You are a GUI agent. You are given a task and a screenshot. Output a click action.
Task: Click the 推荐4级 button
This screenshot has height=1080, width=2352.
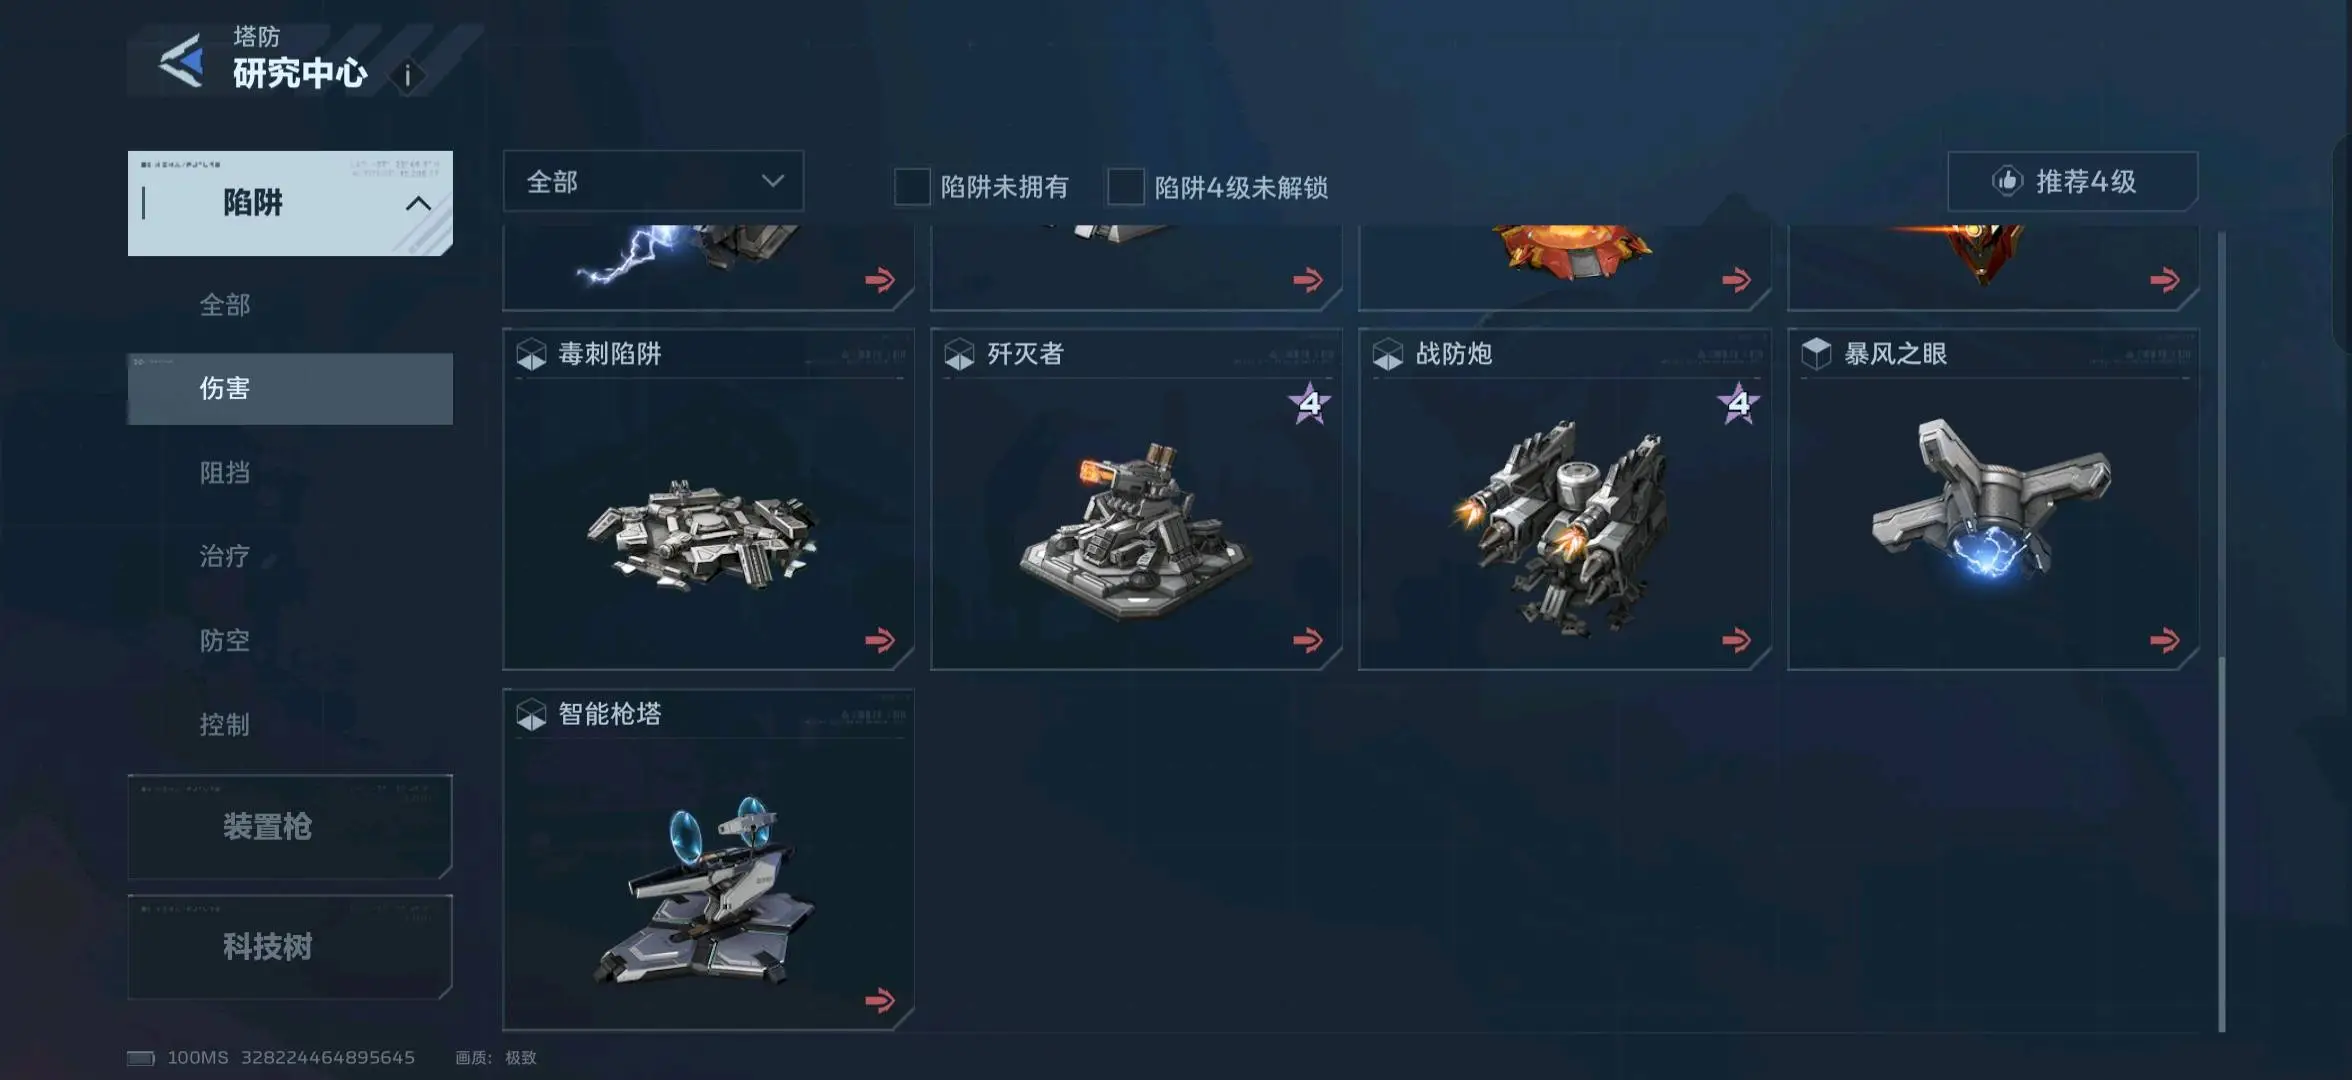click(2072, 181)
